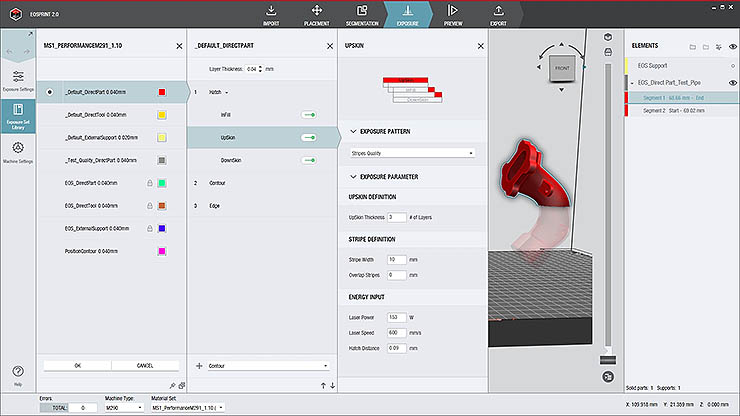
Task: Click the red _Default_DirectPart color swatch
Action: (162, 92)
